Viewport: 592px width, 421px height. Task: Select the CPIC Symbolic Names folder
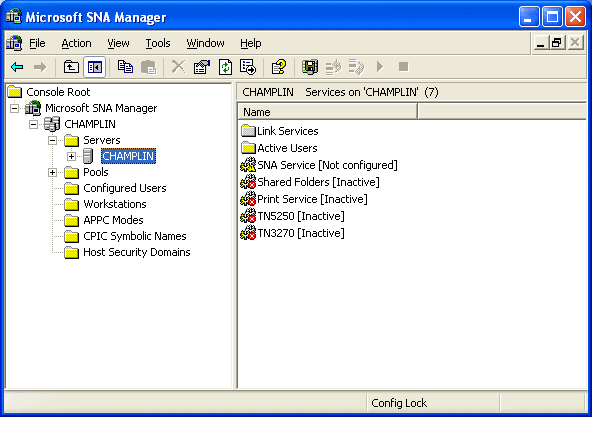tap(135, 236)
